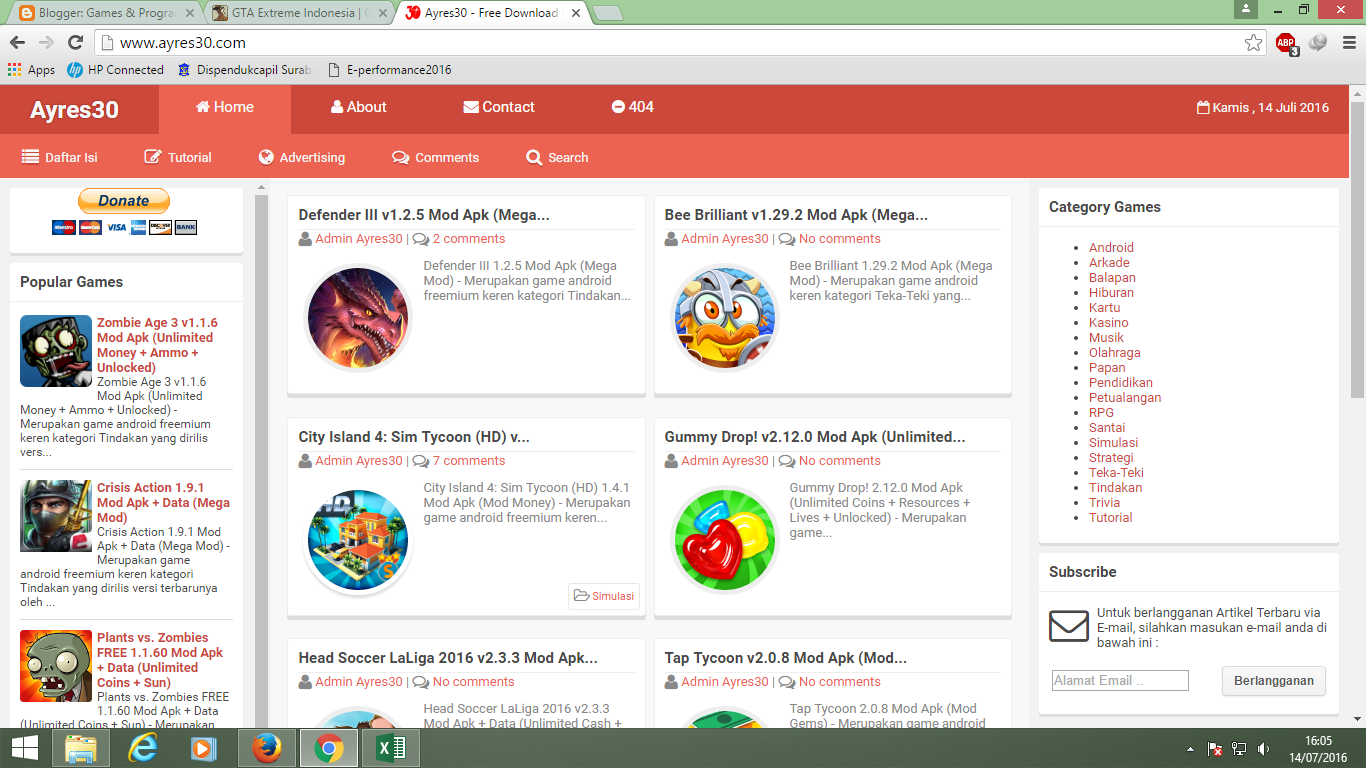The image size is (1366, 768).
Task: Click Bee Brilliant game icon
Action: click(724, 318)
